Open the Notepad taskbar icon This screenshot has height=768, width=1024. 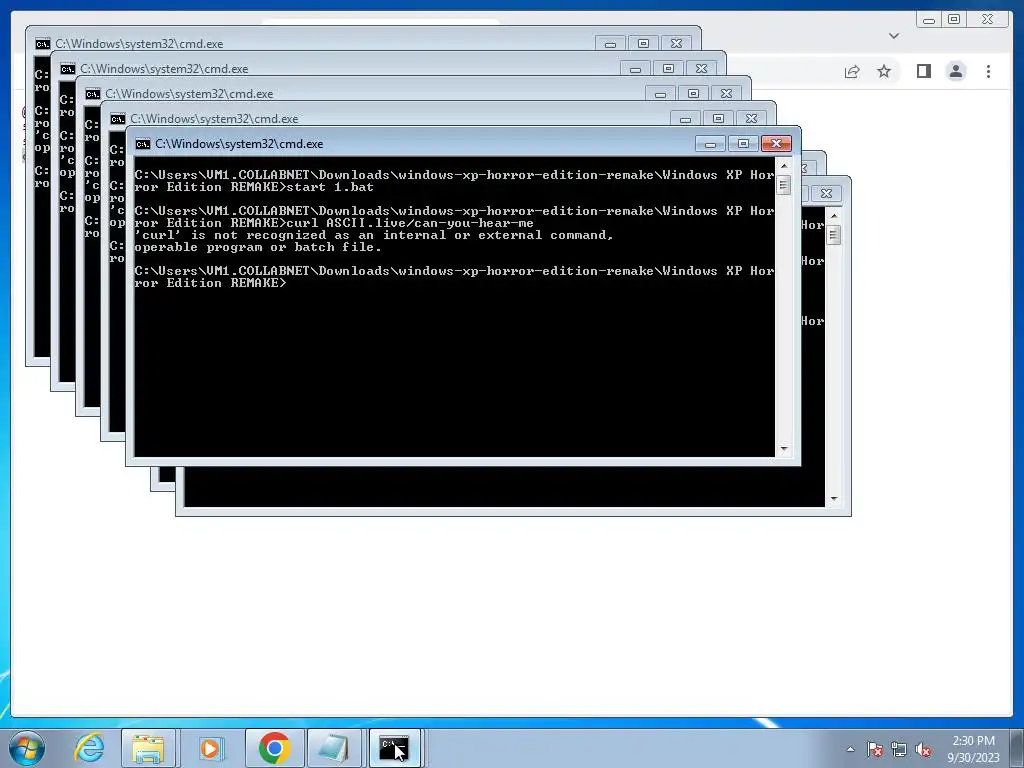tap(334, 748)
